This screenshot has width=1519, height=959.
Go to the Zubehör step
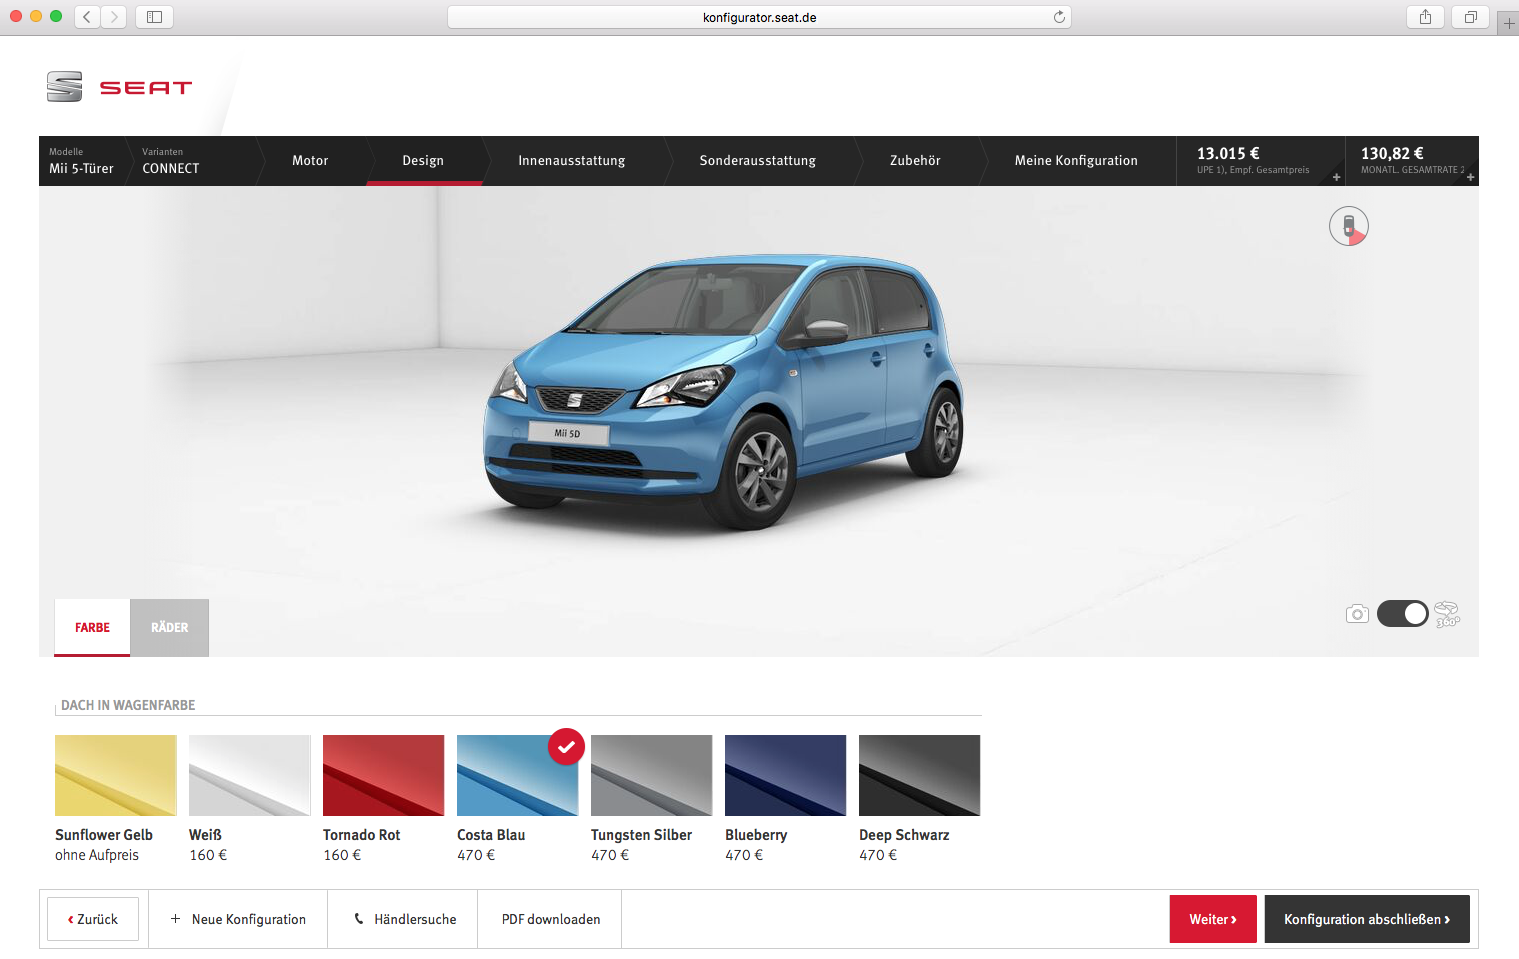click(915, 161)
